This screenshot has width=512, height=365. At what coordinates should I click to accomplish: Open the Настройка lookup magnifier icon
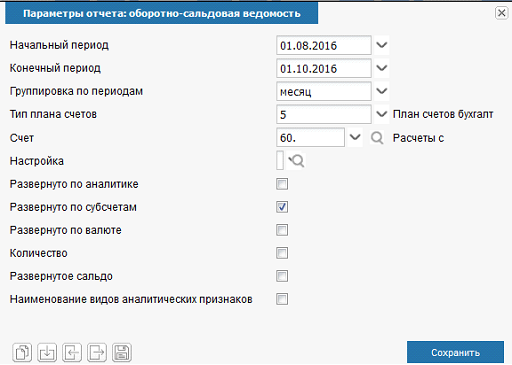[296, 161]
